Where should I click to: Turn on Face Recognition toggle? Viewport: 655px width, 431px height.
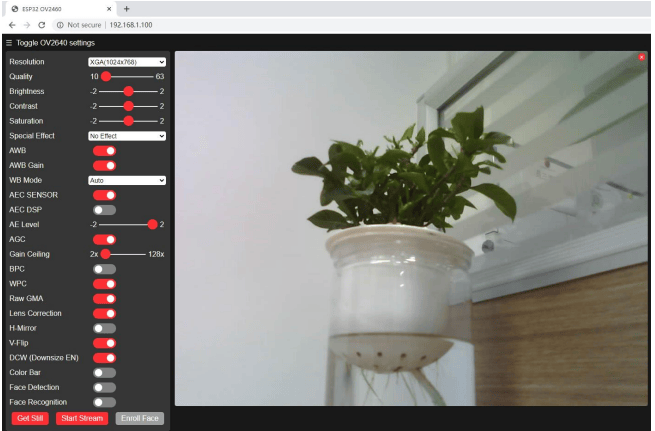click(104, 402)
